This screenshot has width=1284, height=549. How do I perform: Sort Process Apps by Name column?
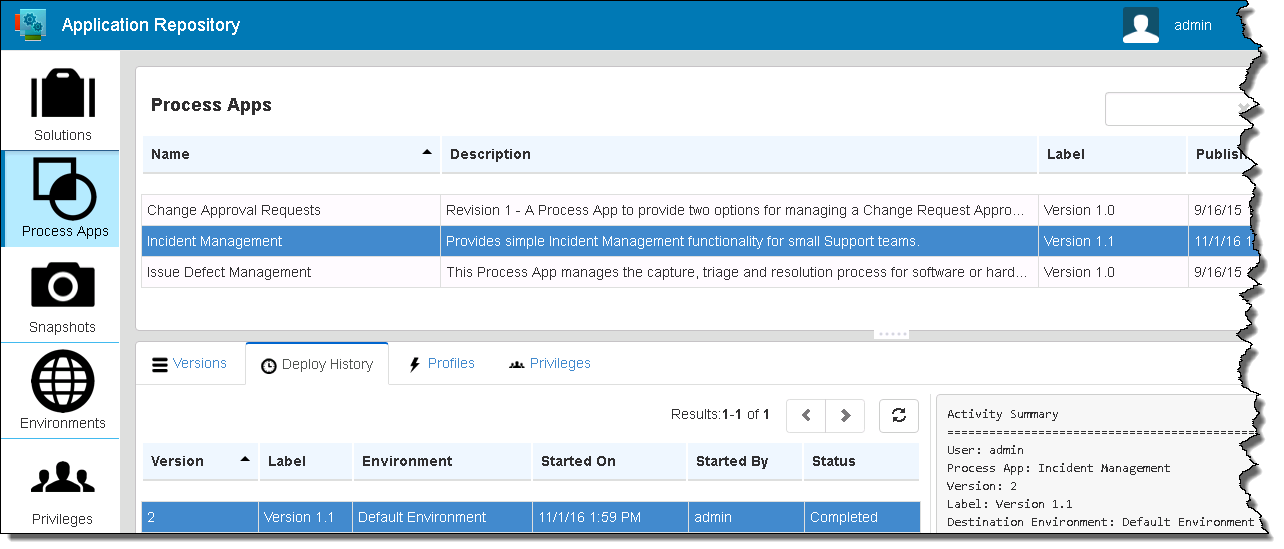point(291,154)
